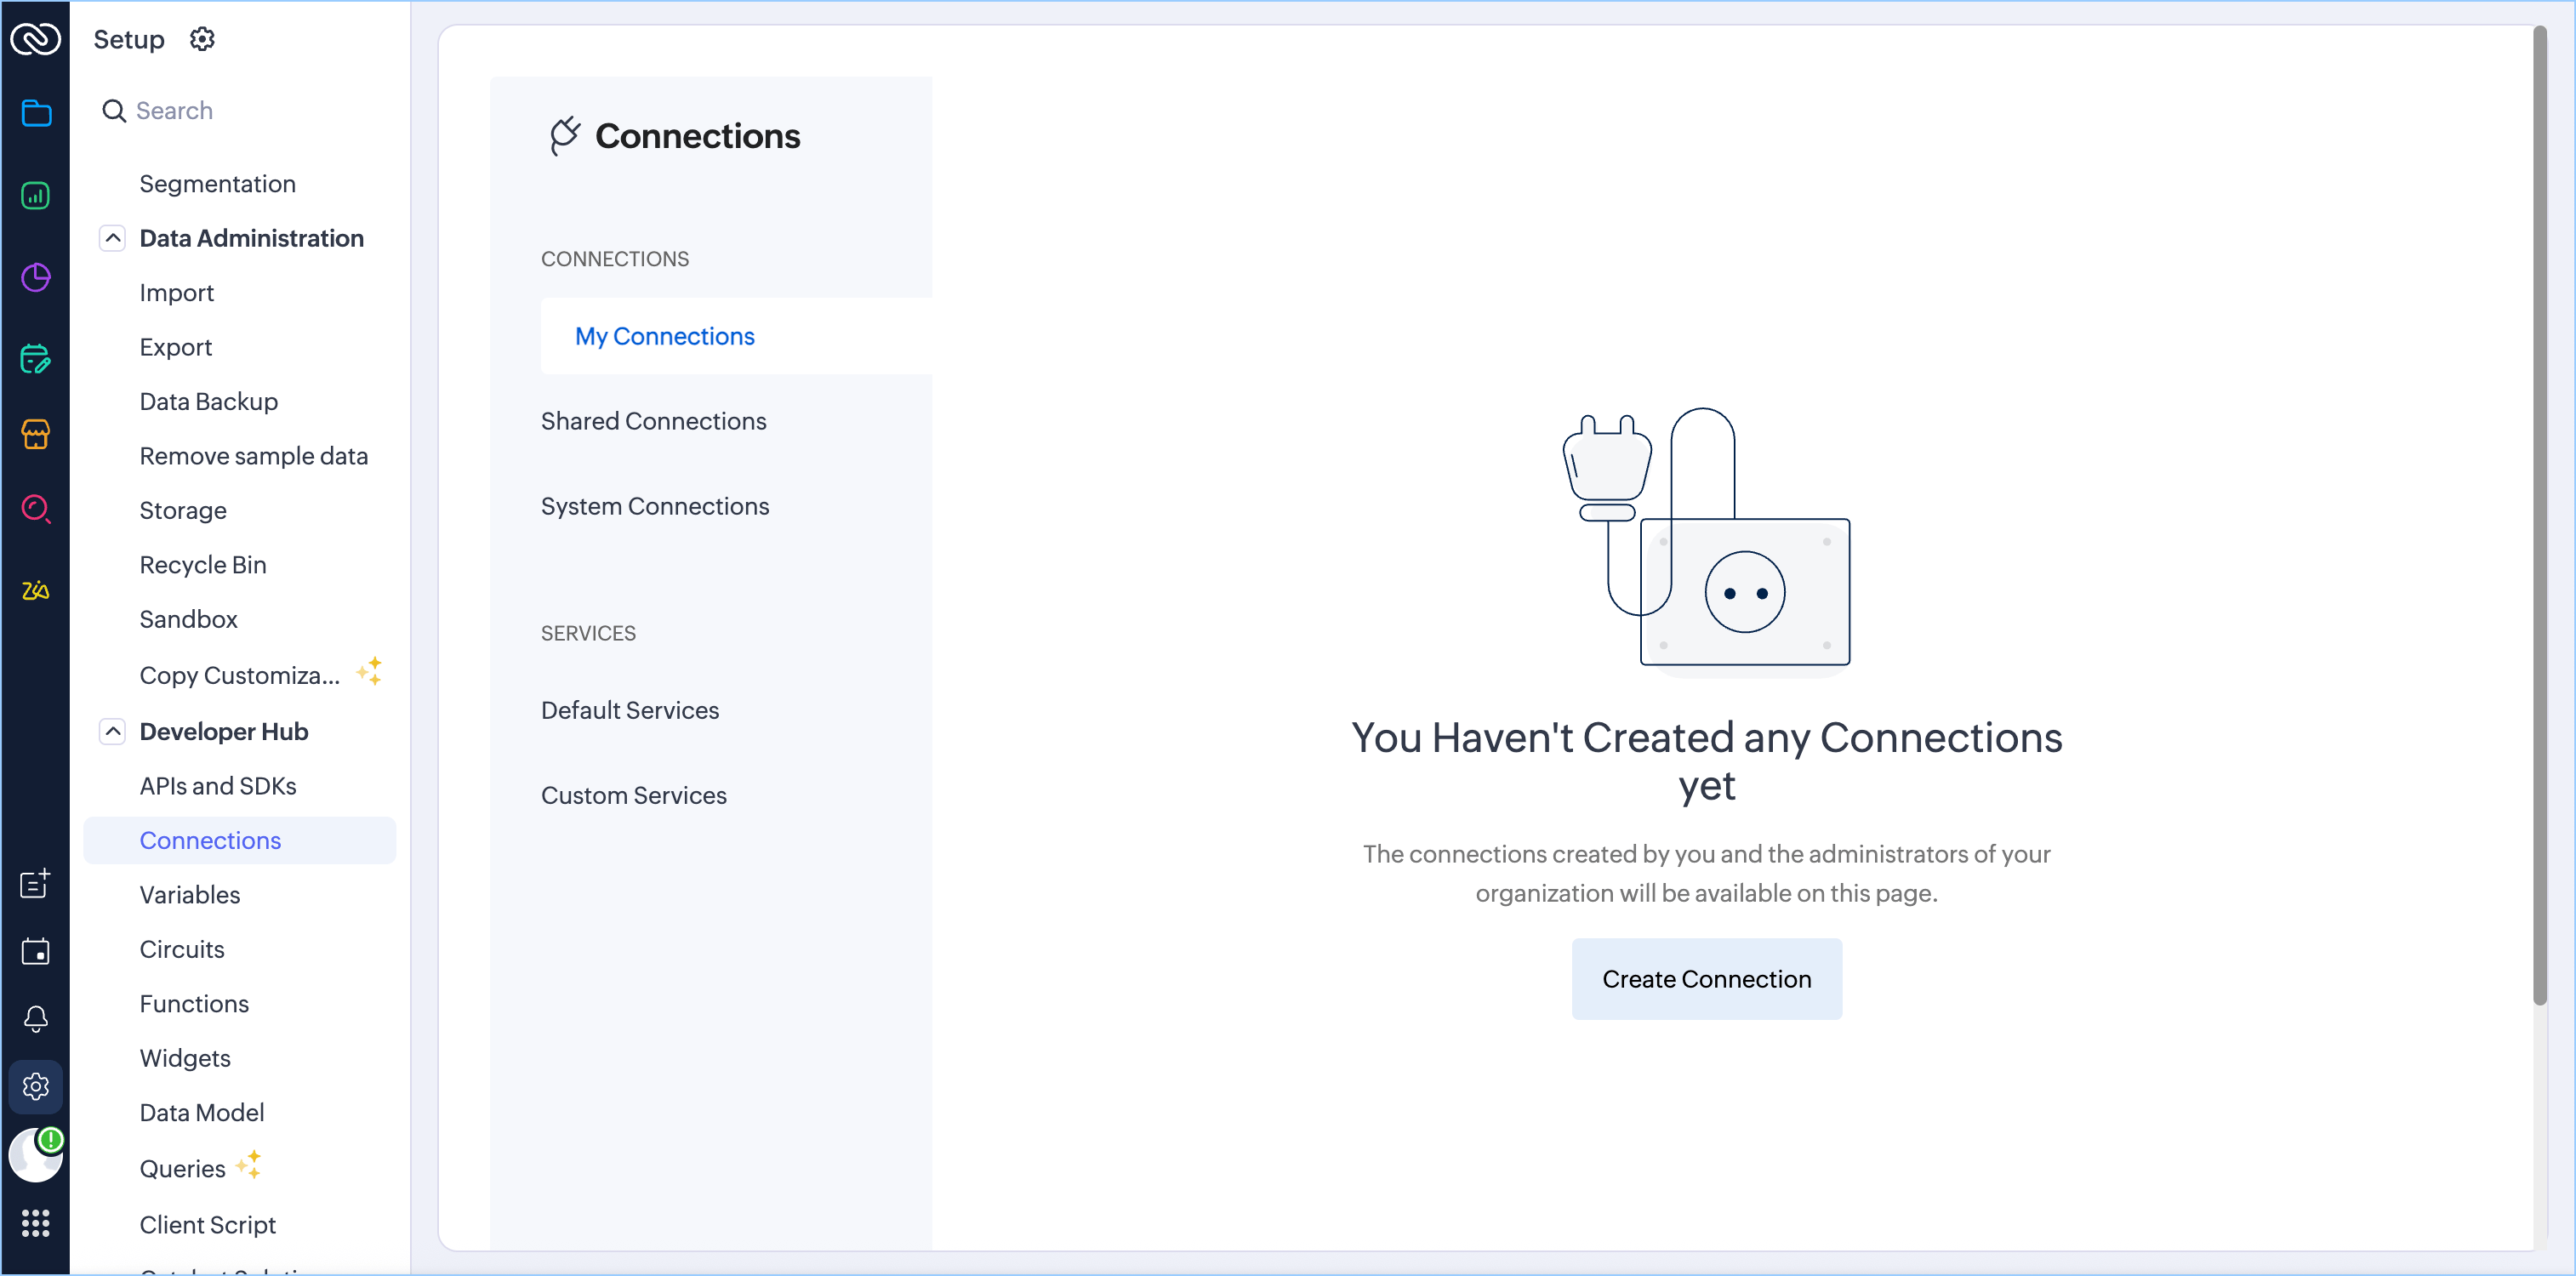Collapse the Data Administration section
Viewport: 2576px width, 1276px height.
[113, 238]
